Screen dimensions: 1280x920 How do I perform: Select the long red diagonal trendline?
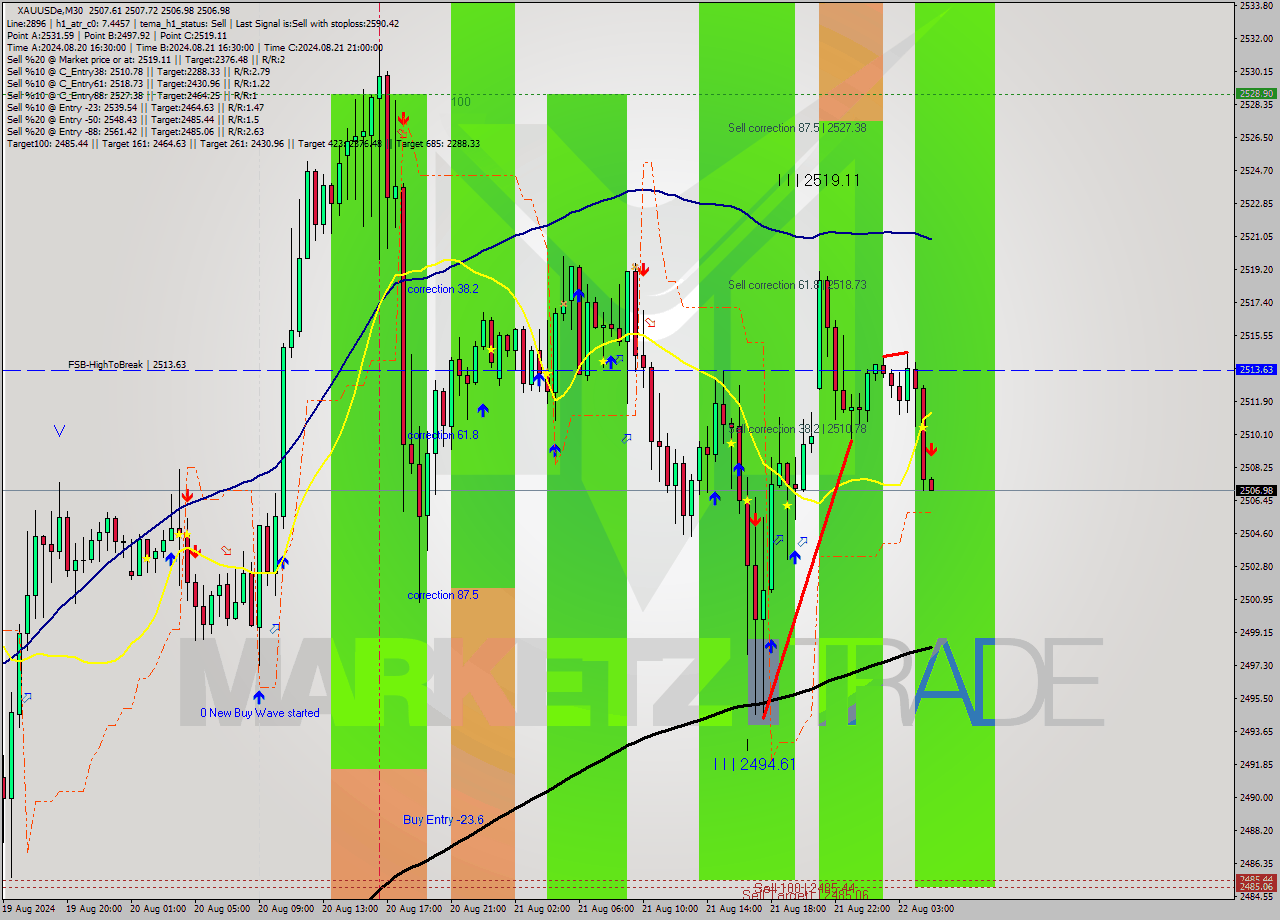coord(807,577)
